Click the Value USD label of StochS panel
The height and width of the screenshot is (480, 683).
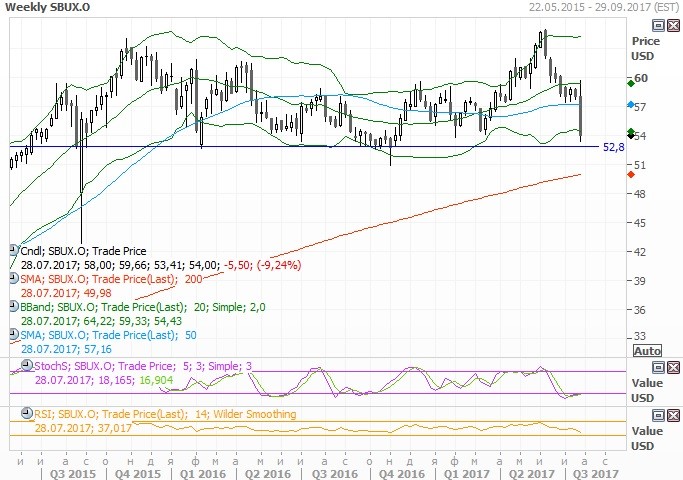pos(646,390)
